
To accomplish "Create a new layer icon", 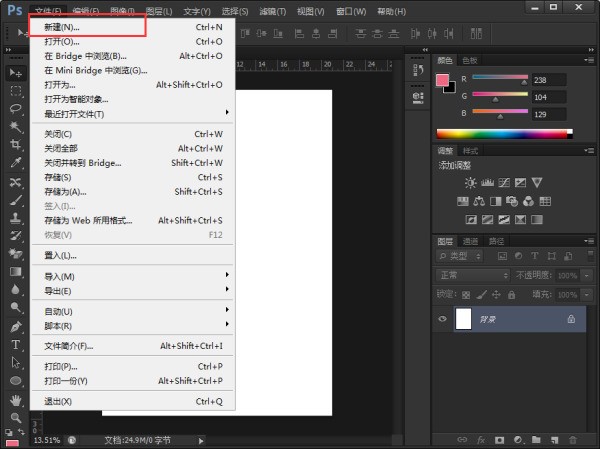I will click(x=554, y=440).
